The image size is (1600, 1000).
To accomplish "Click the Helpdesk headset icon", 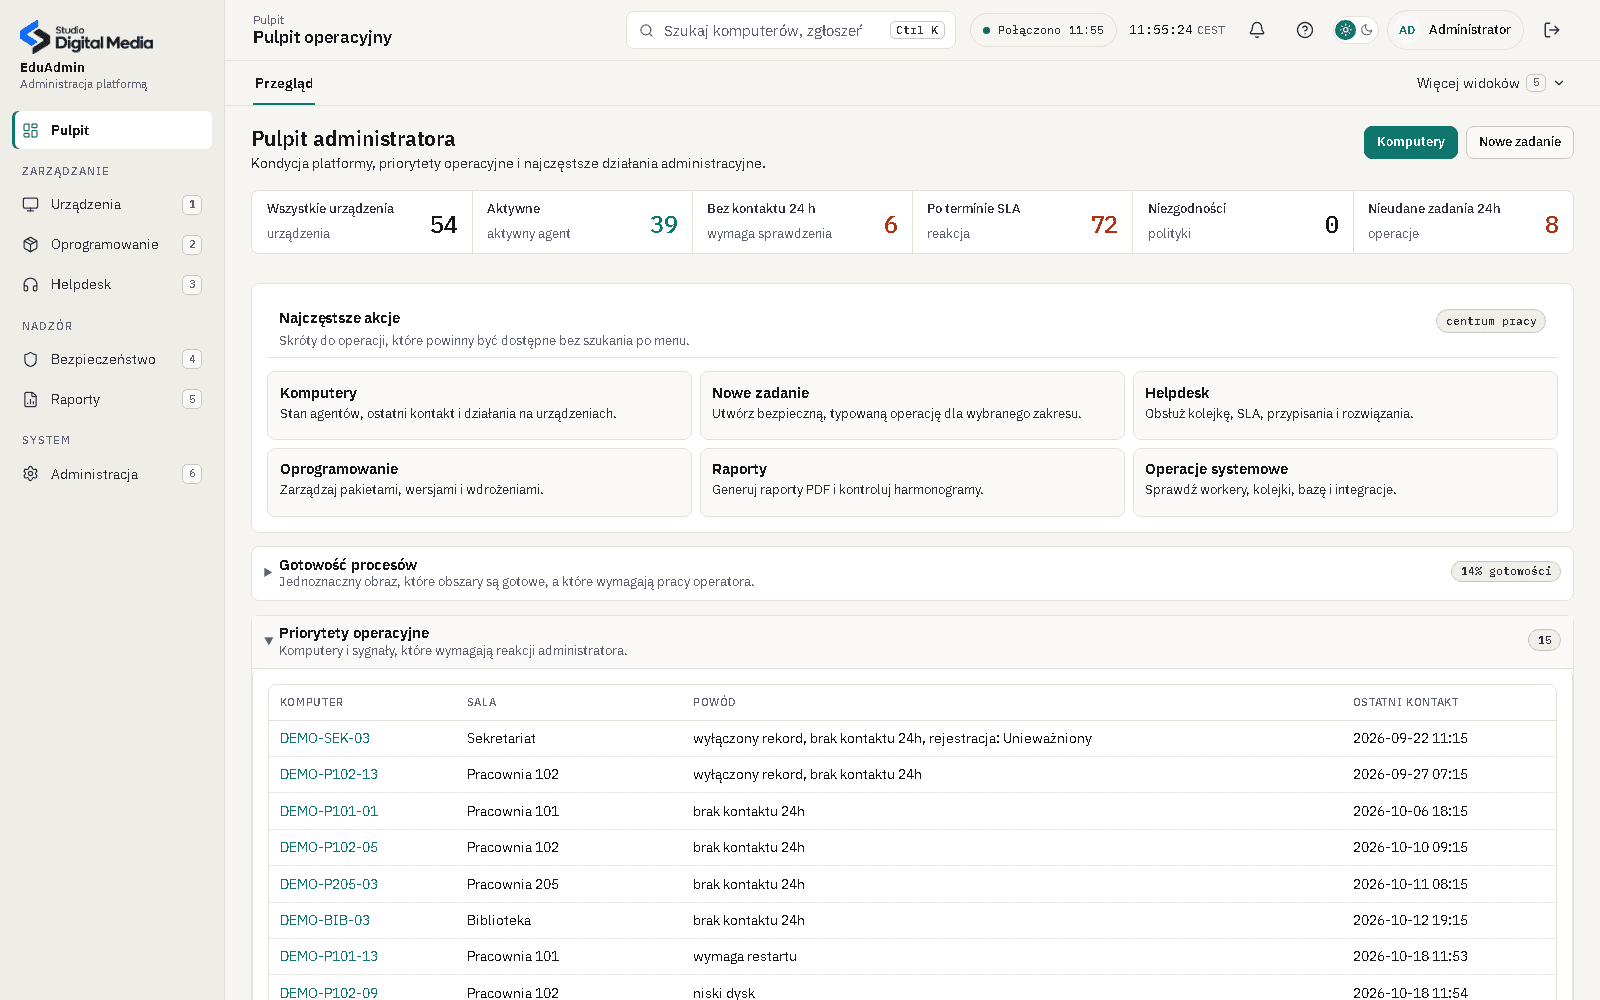I will (x=31, y=284).
